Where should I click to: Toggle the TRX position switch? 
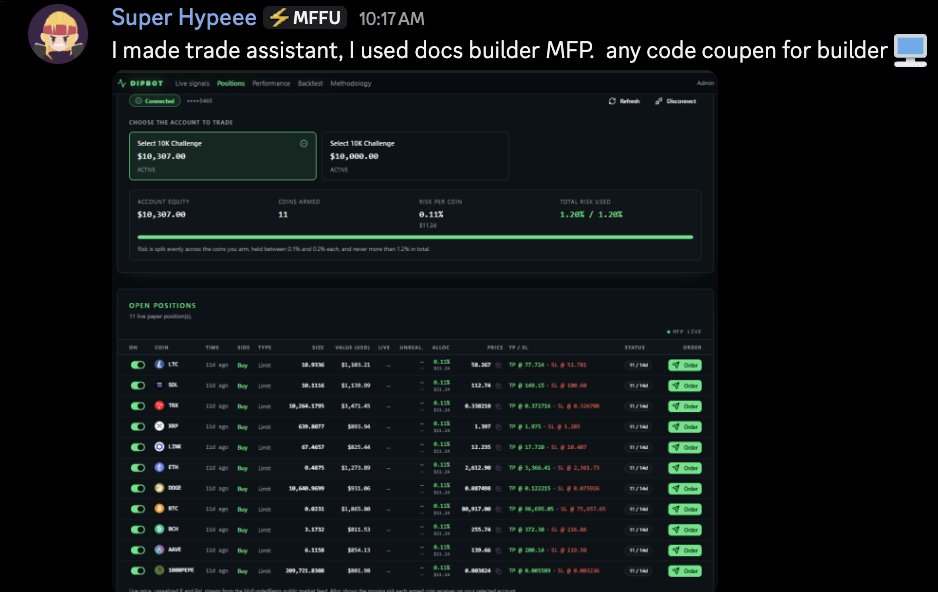138,406
